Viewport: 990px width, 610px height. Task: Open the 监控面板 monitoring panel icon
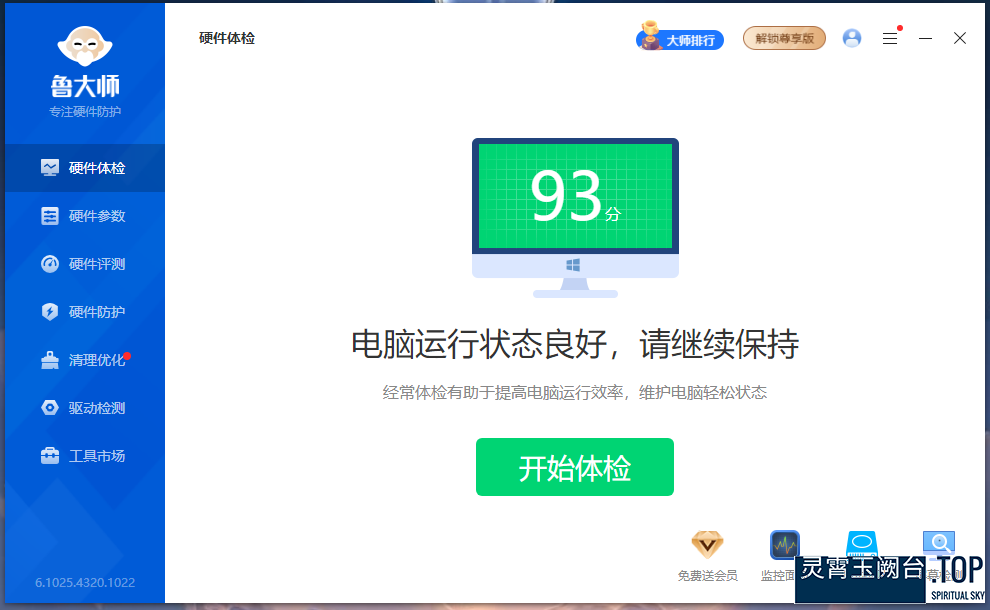tap(784, 545)
